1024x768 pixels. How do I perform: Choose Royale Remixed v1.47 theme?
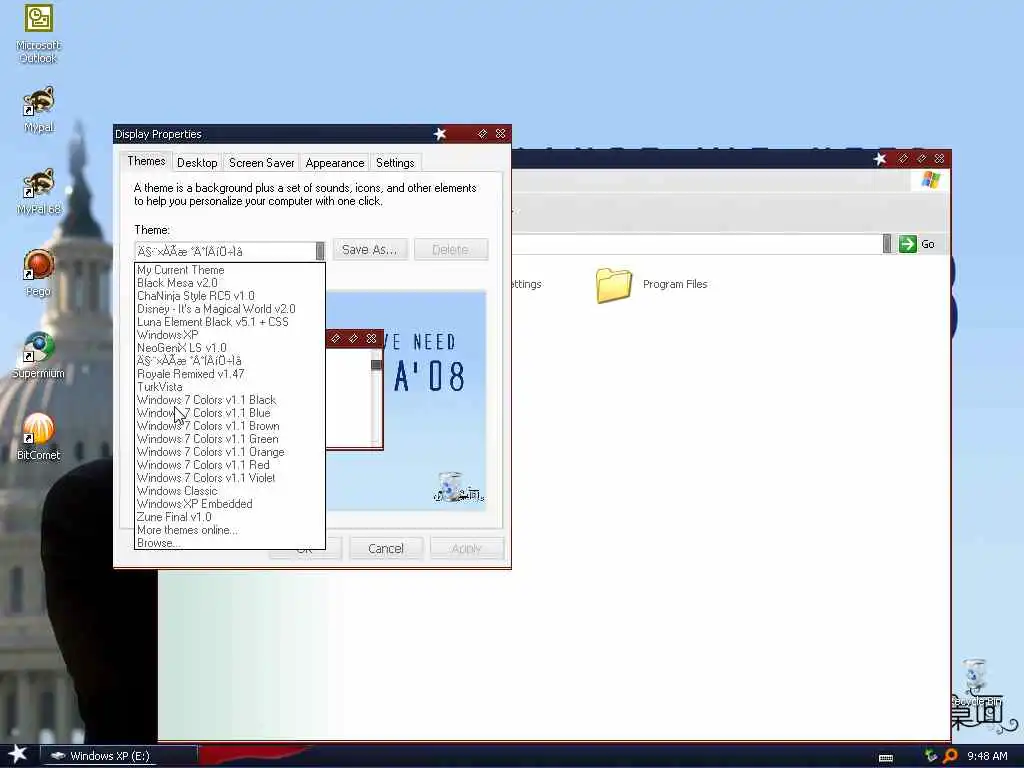(x=229, y=374)
